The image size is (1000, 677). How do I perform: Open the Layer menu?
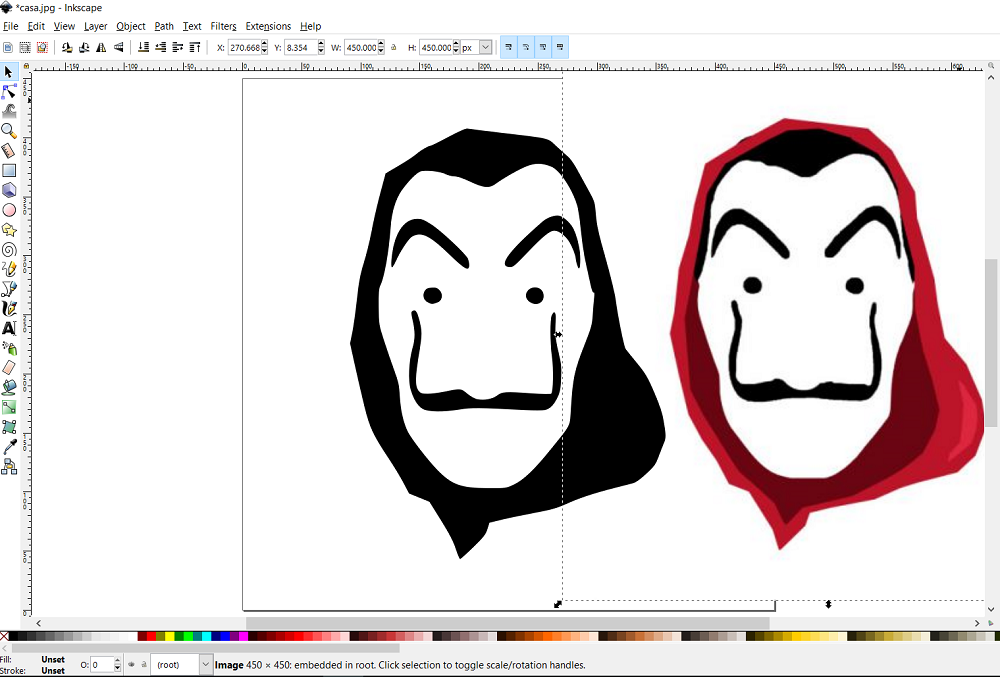(x=95, y=26)
